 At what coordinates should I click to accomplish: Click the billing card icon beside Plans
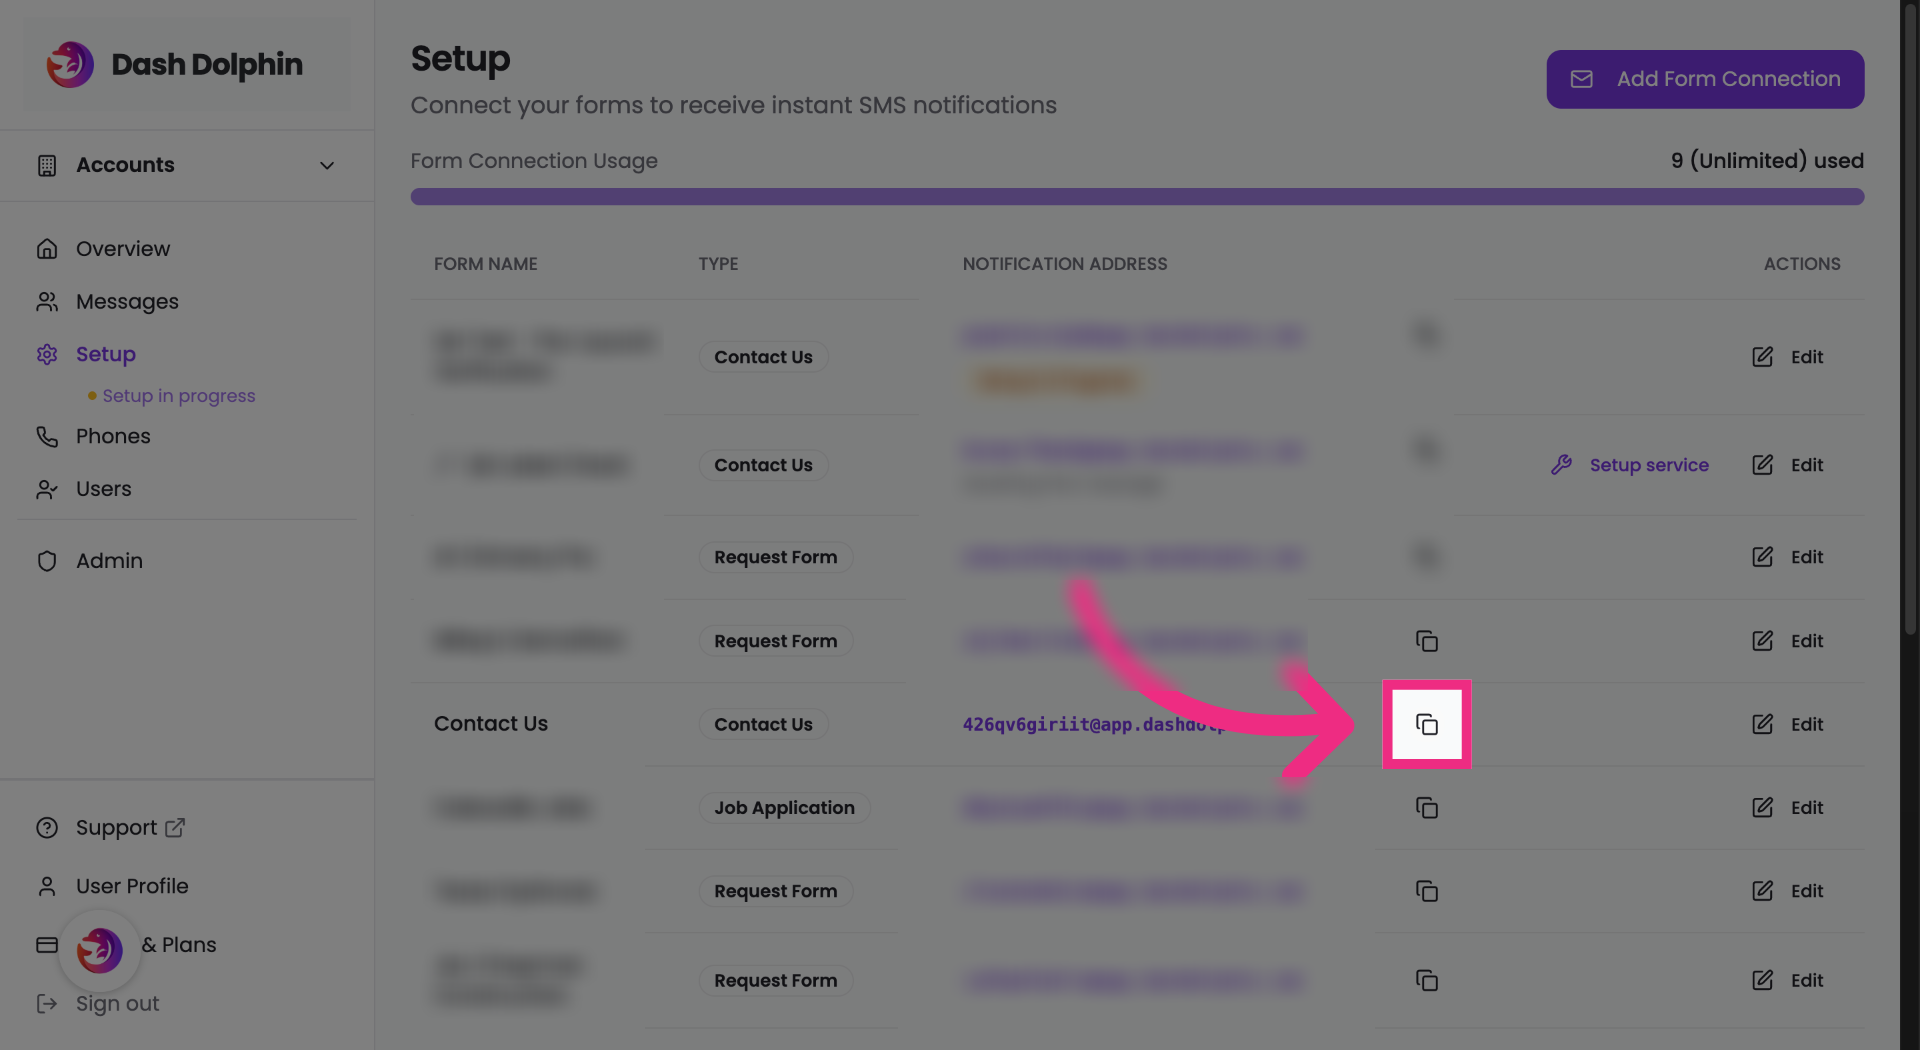click(47, 945)
